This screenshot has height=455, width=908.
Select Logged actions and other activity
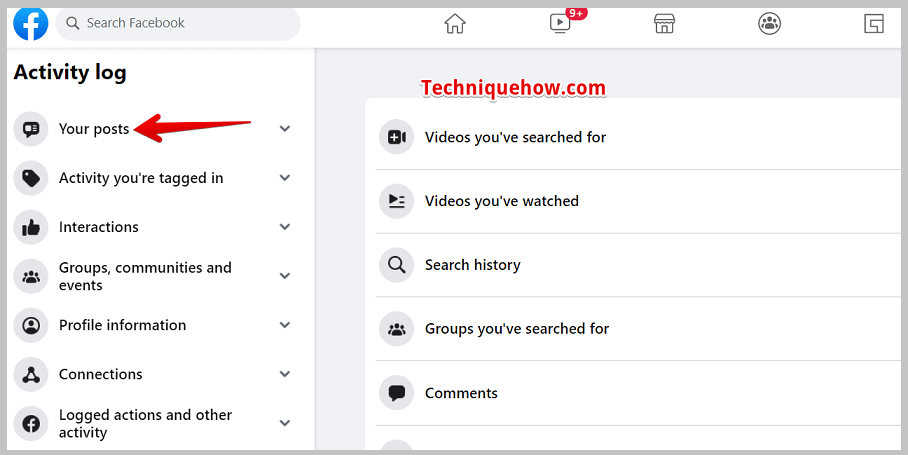145,424
